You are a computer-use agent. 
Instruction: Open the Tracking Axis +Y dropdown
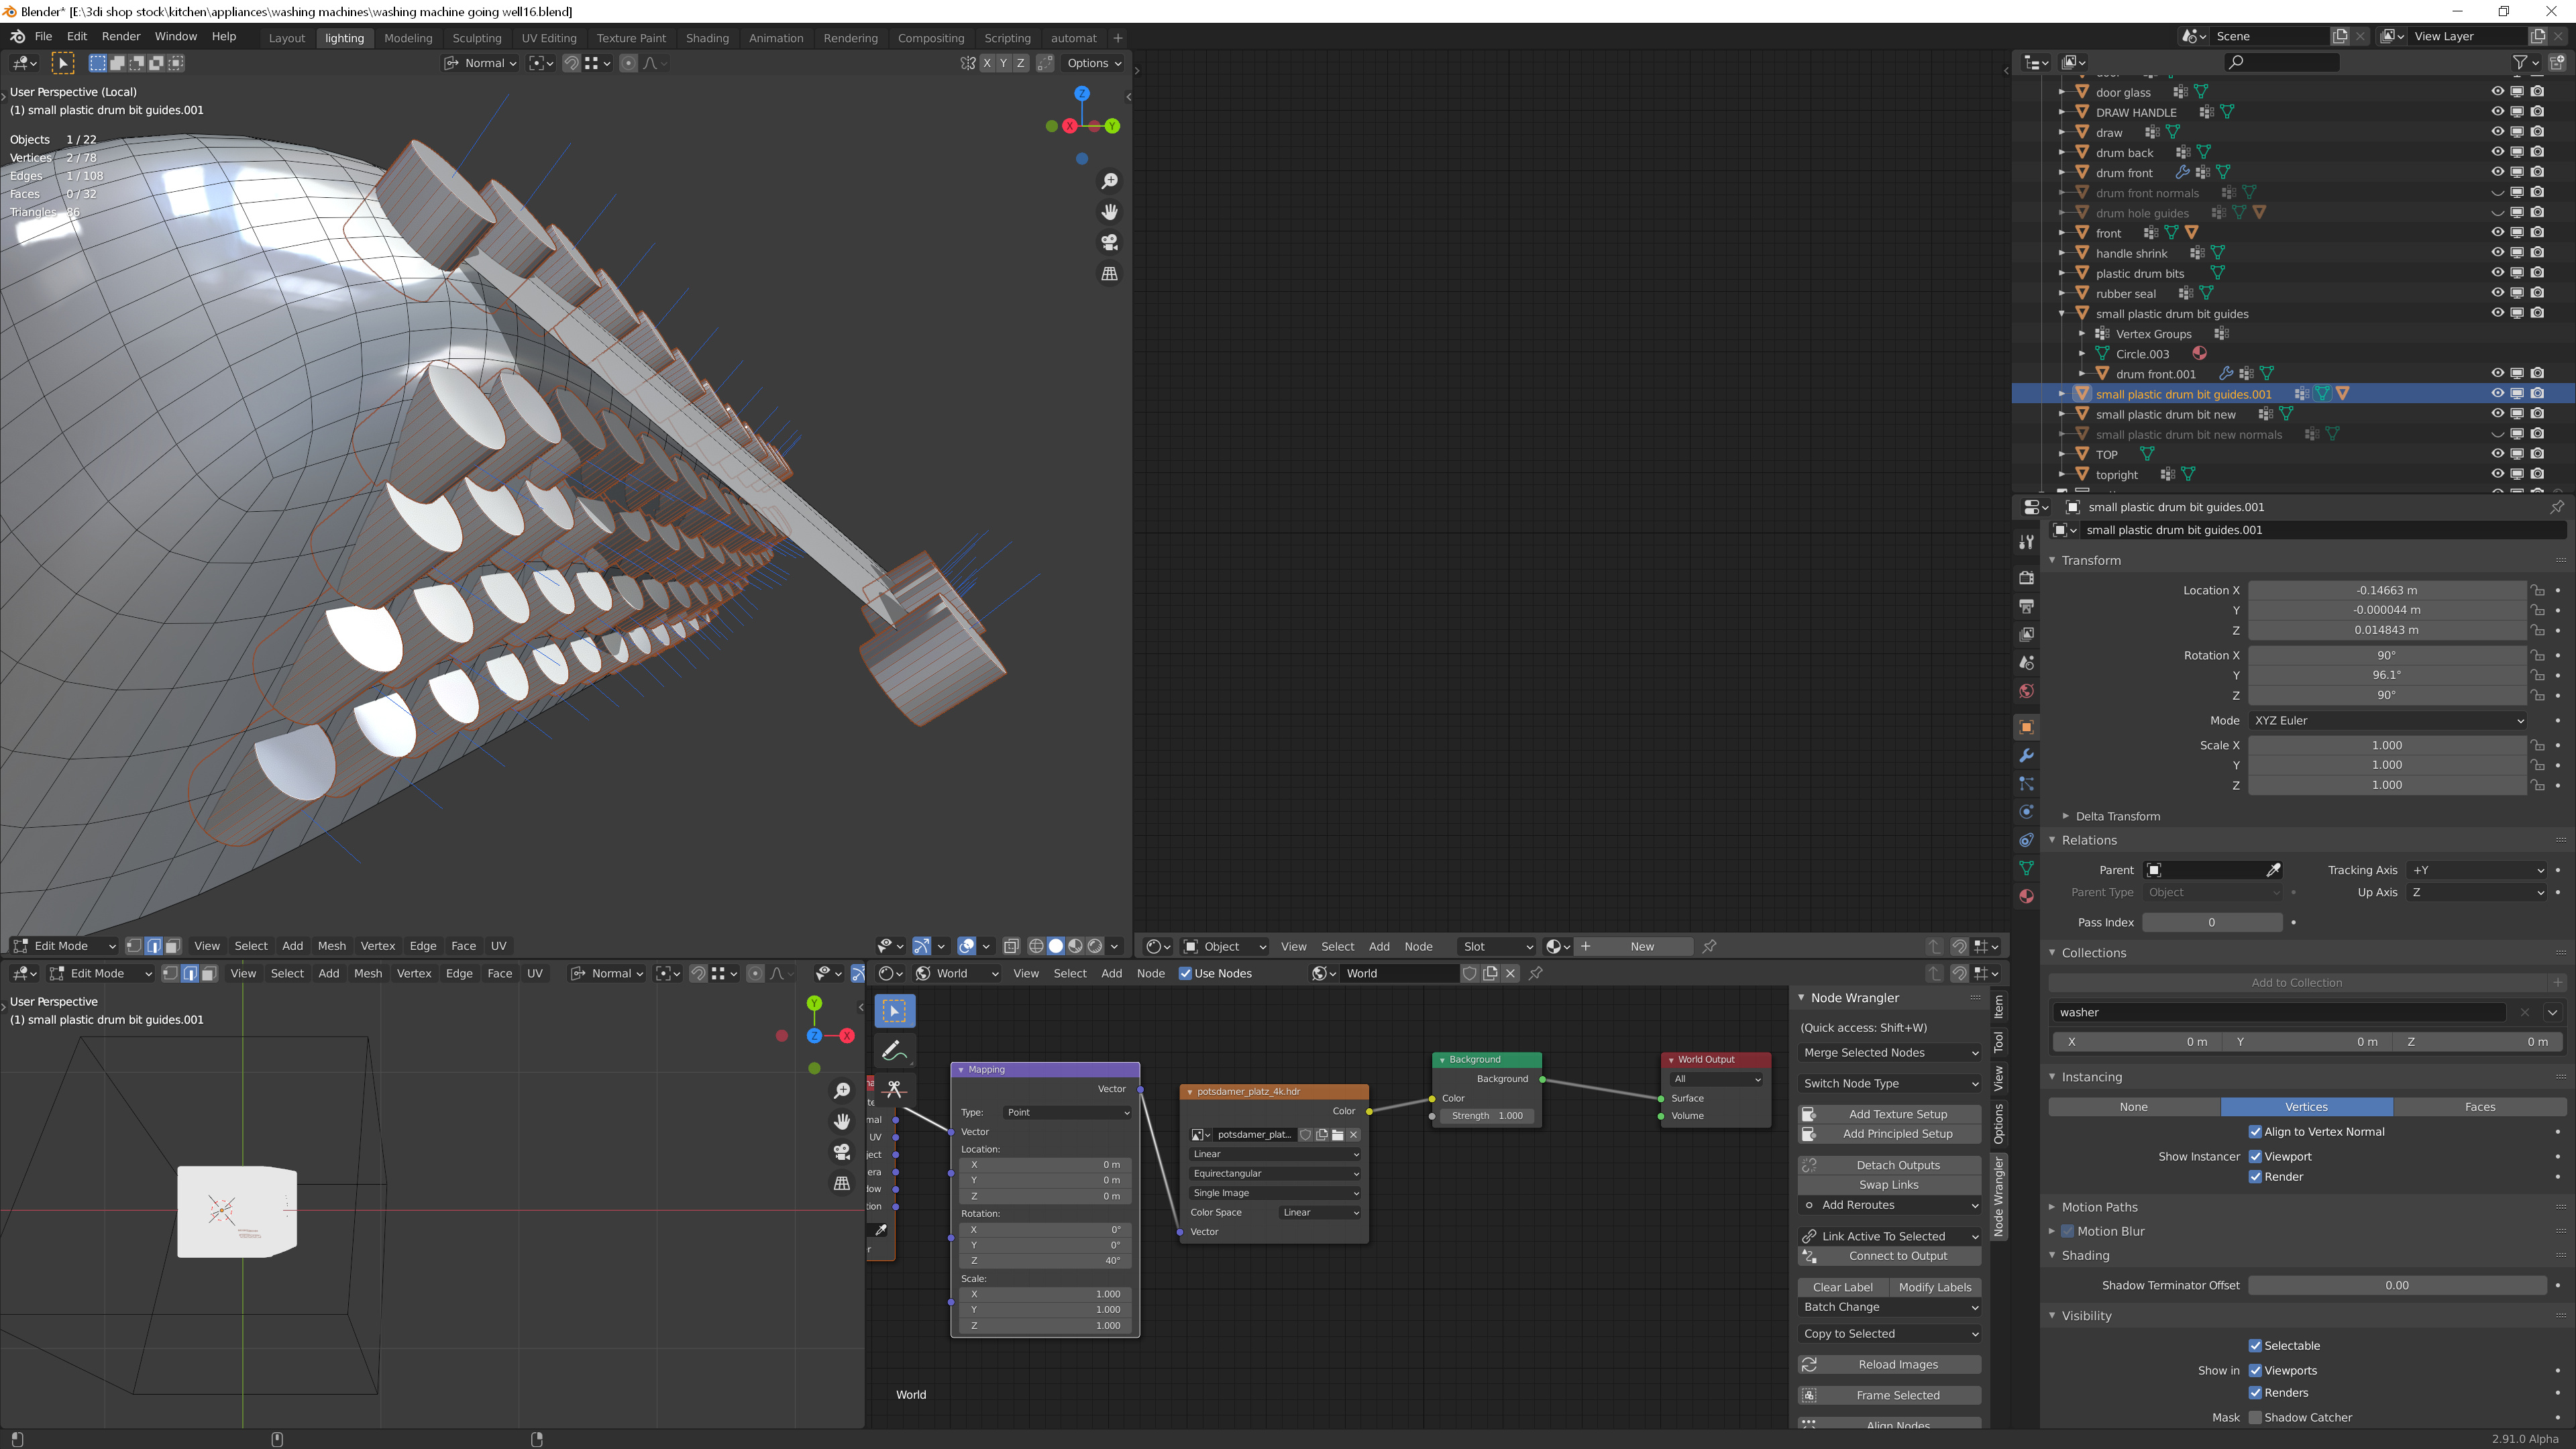click(x=2477, y=870)
